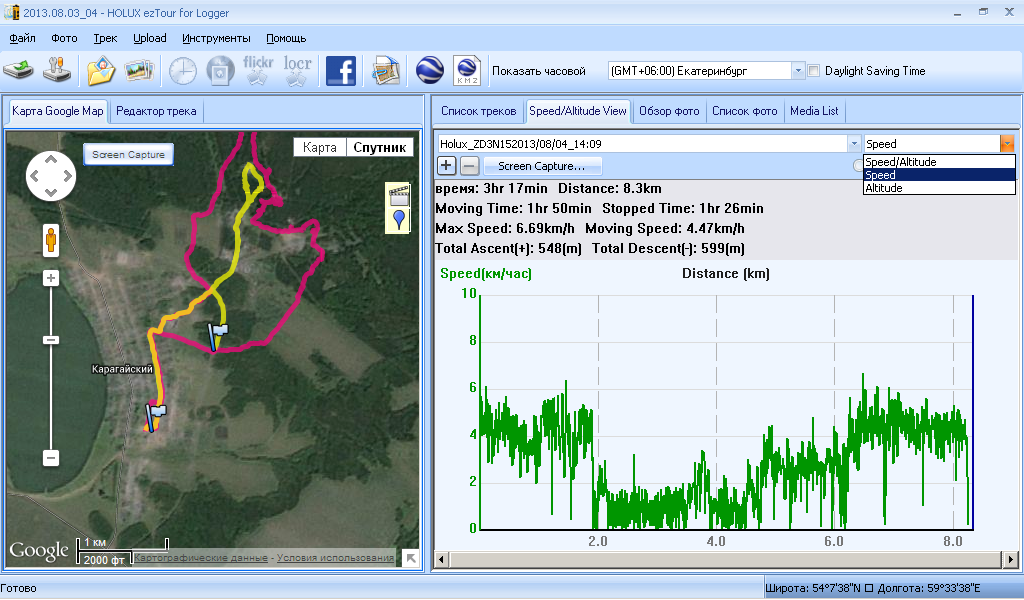Open the Upload menu

tap(150, 38)
